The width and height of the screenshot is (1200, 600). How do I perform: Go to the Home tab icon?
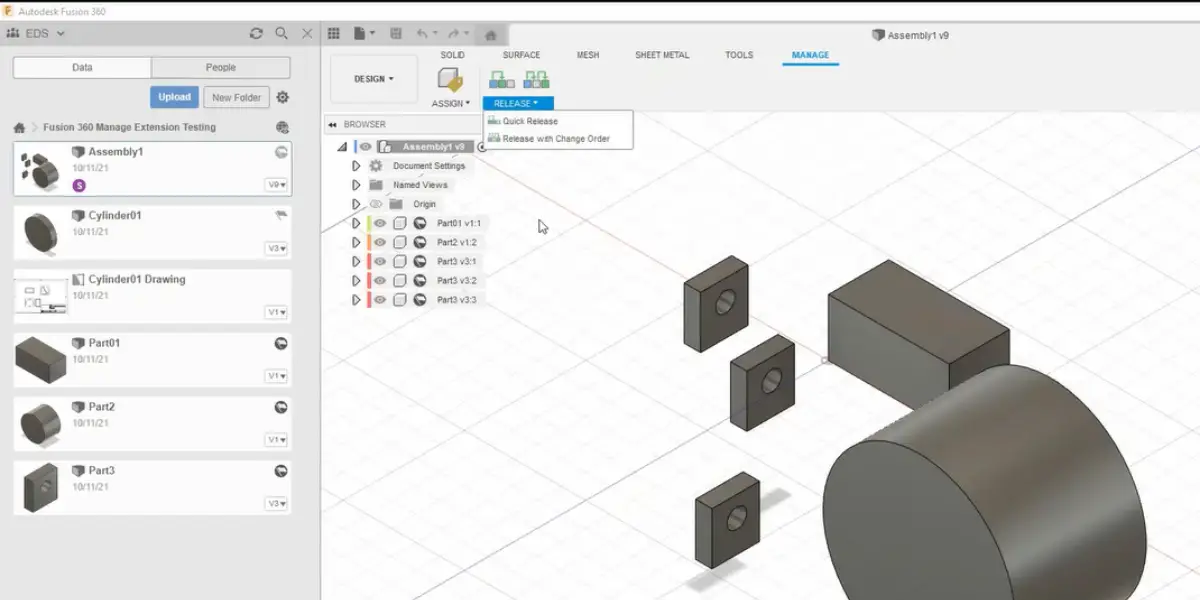click(x=490, y=34)
